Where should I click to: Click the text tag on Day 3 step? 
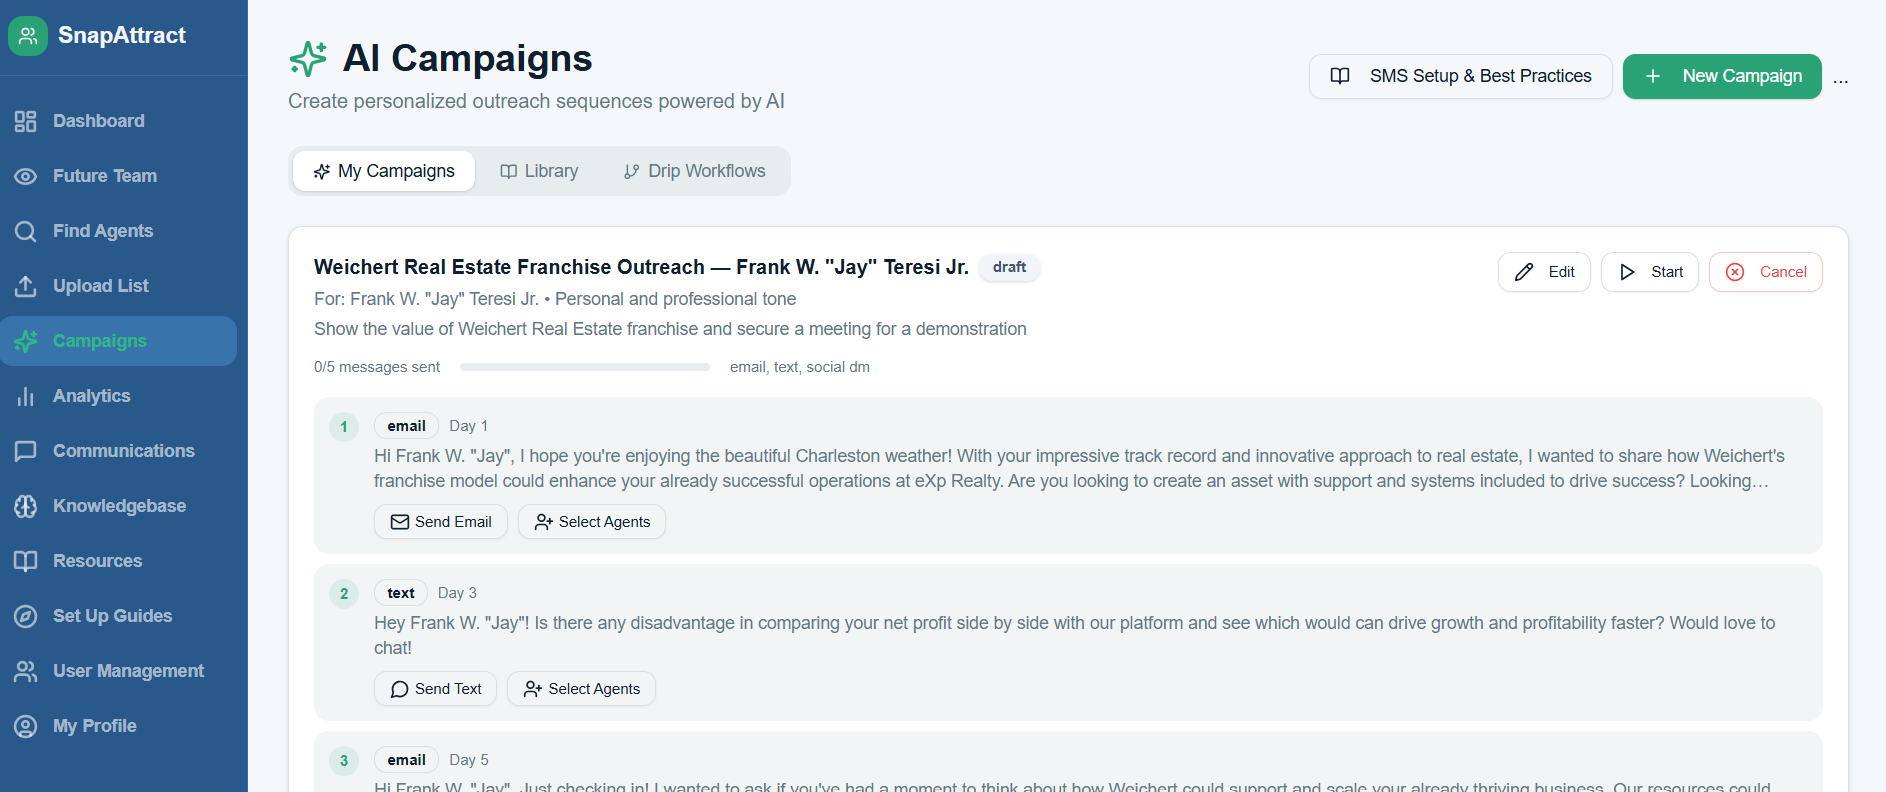tap(401, 593)
